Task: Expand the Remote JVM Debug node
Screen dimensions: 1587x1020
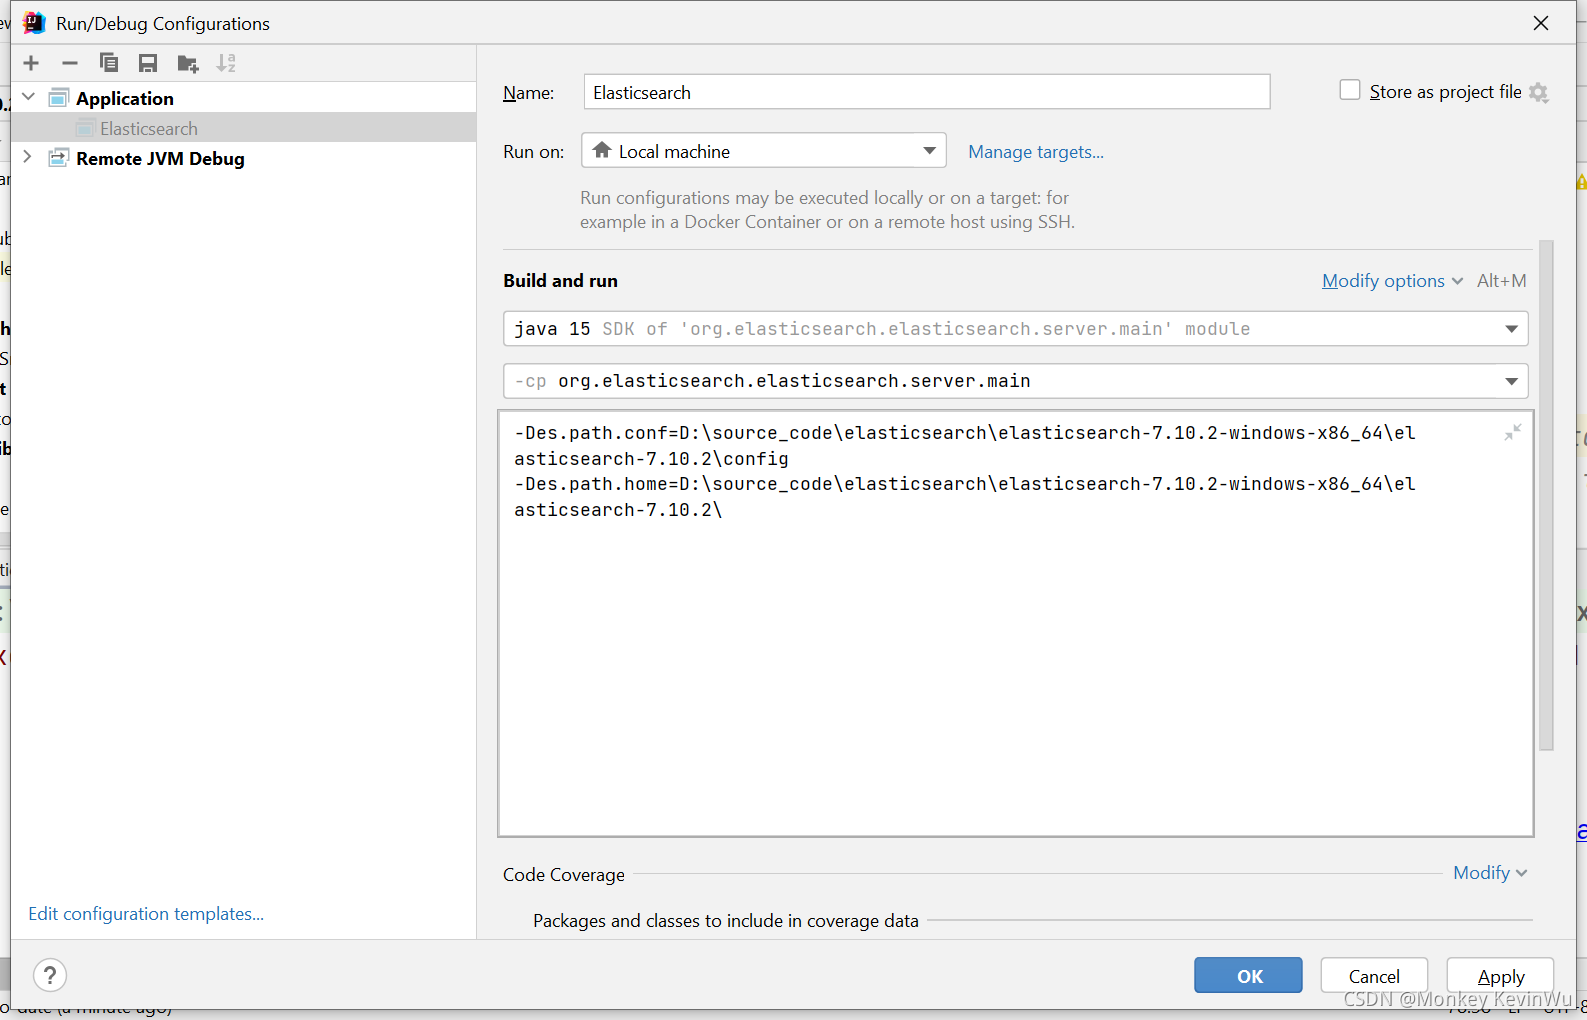Action: point(28,157)
